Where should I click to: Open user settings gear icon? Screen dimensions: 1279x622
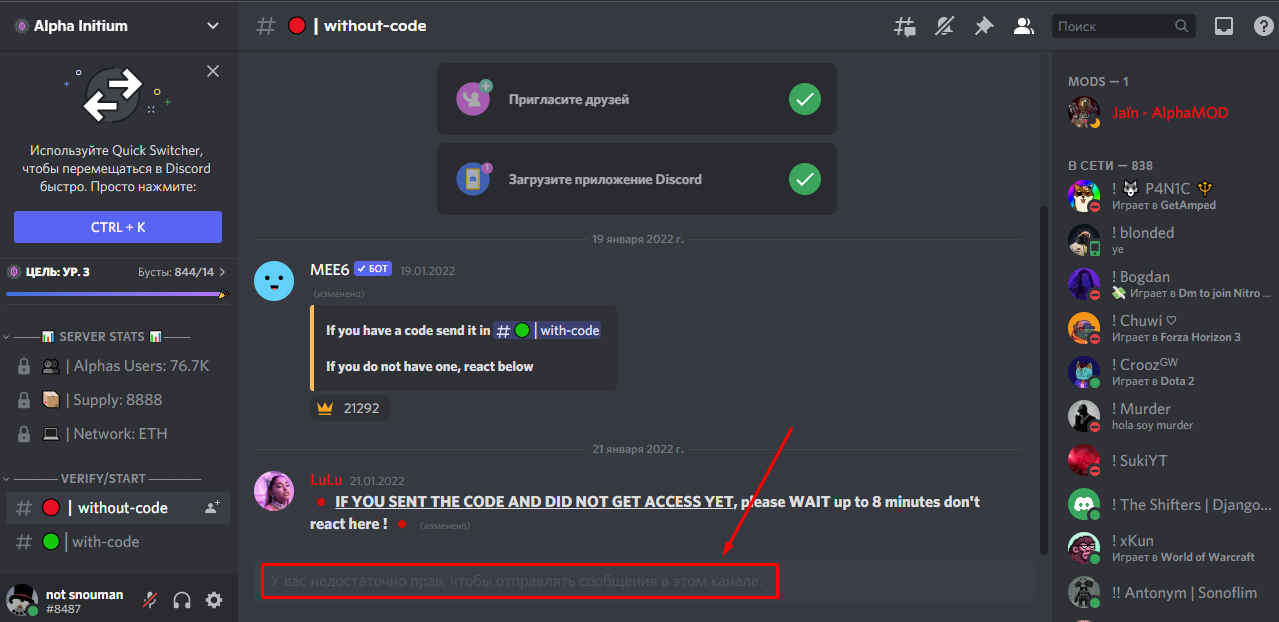point(214,600)
